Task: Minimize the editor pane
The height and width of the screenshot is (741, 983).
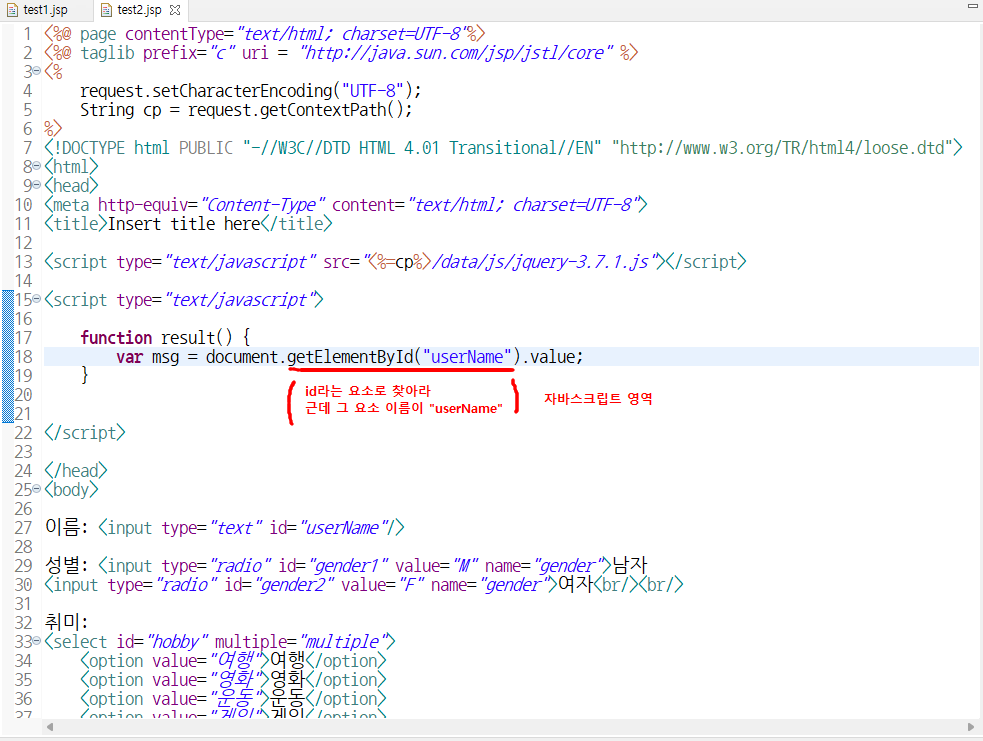Action: (972, 6)
